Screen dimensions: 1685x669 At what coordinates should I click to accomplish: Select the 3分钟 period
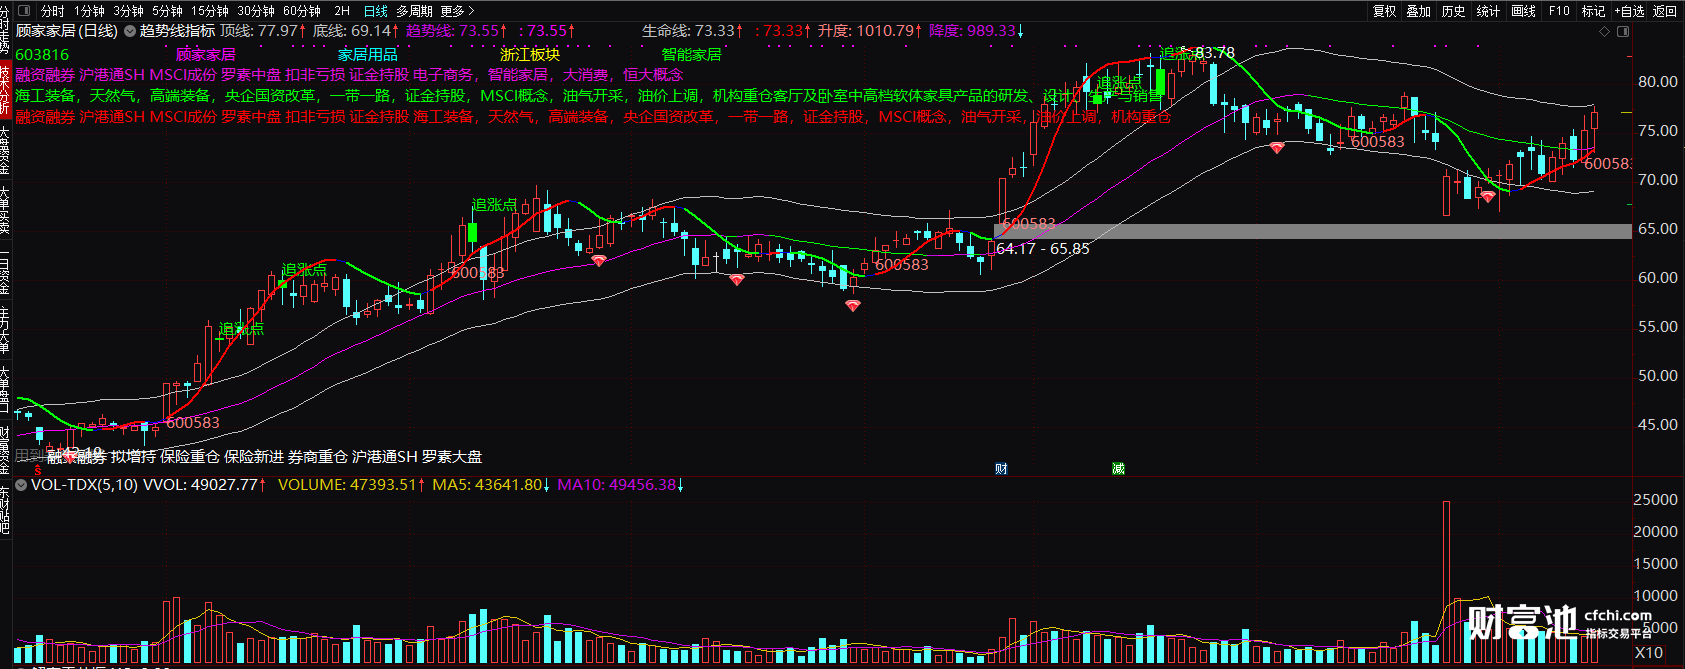pos(128,11)
